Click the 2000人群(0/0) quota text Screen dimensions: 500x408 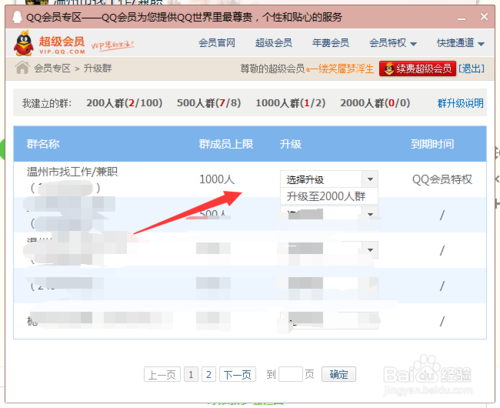click(x=375, y=103)
